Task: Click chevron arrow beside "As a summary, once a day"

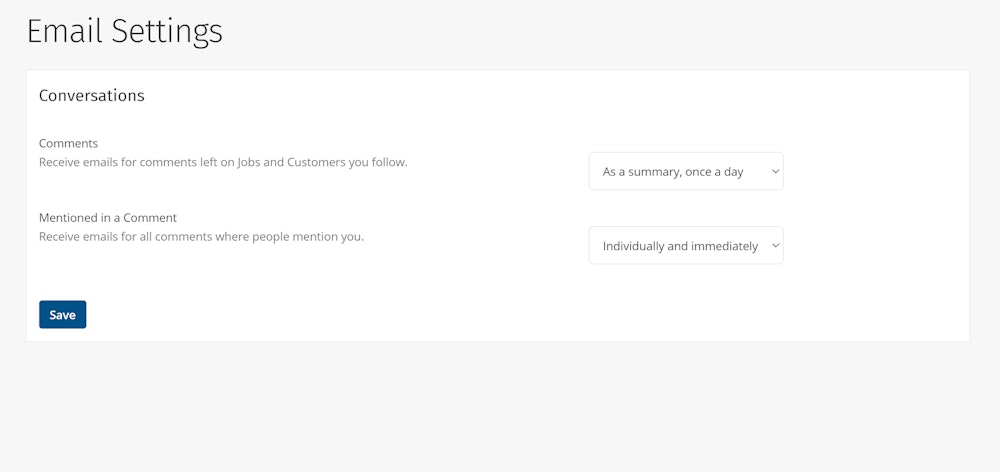Action: [774, 171]
